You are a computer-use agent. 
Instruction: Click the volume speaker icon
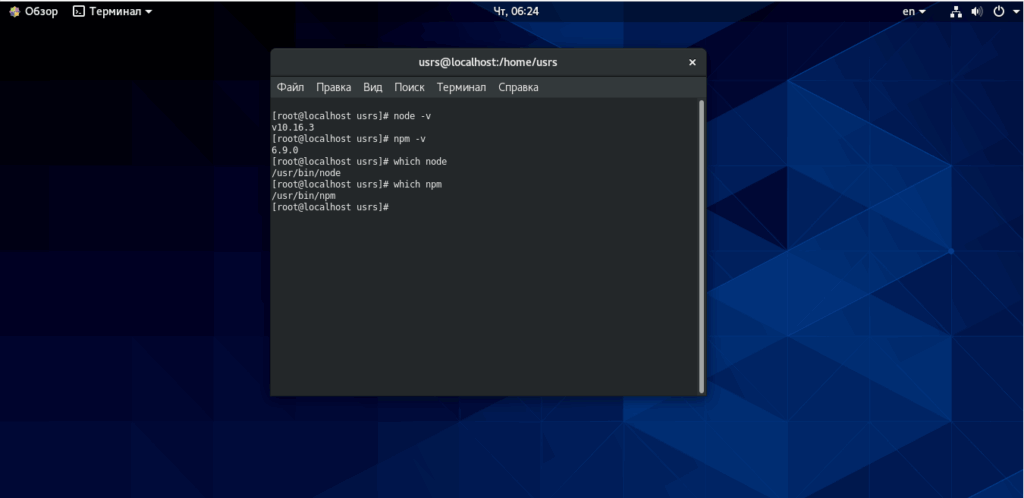976,11
